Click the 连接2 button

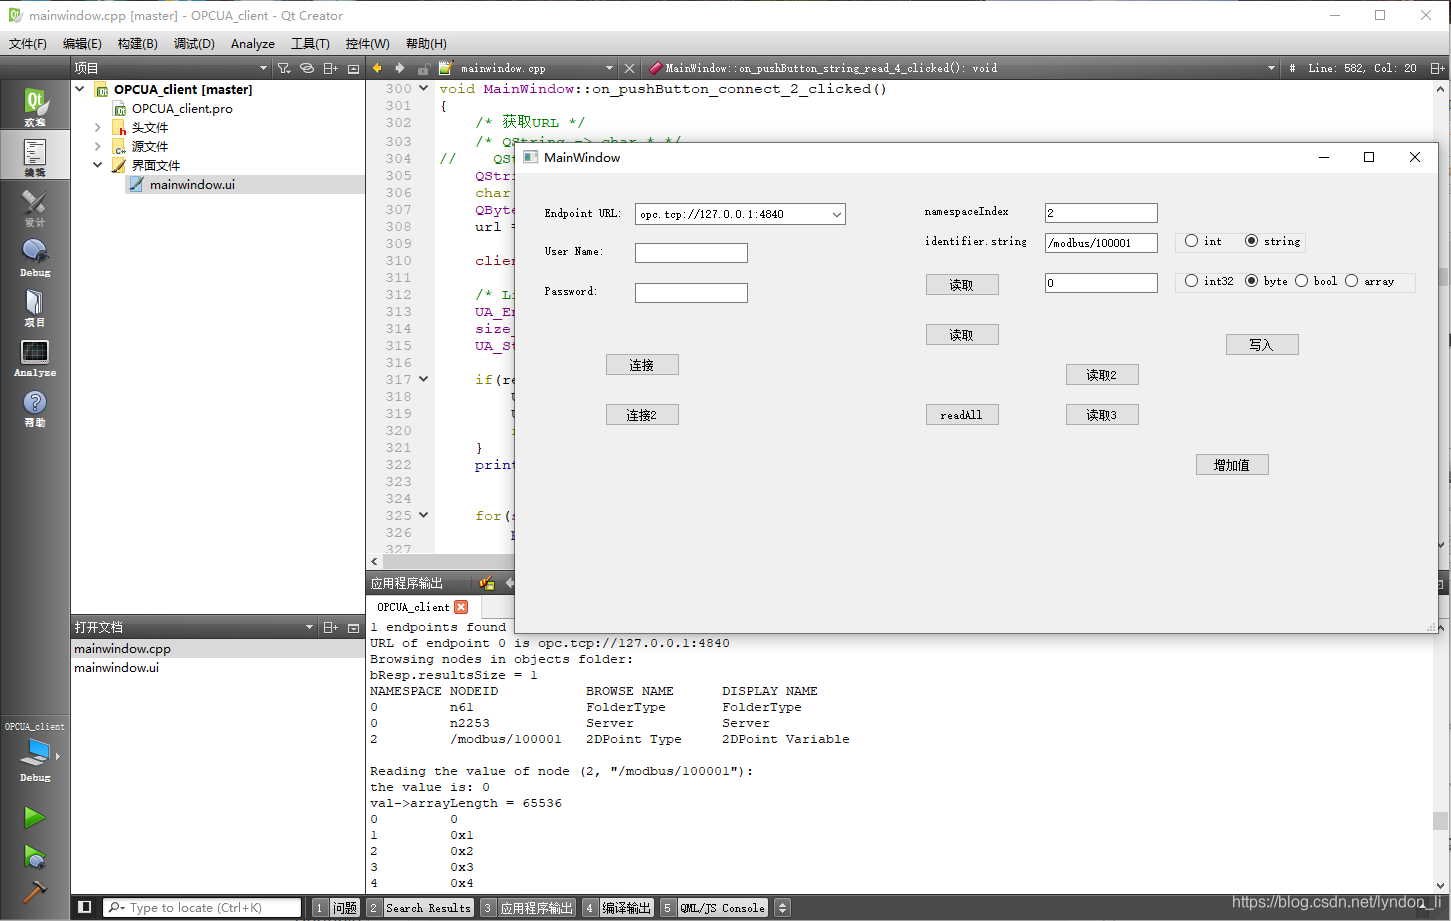pos(642,415)
